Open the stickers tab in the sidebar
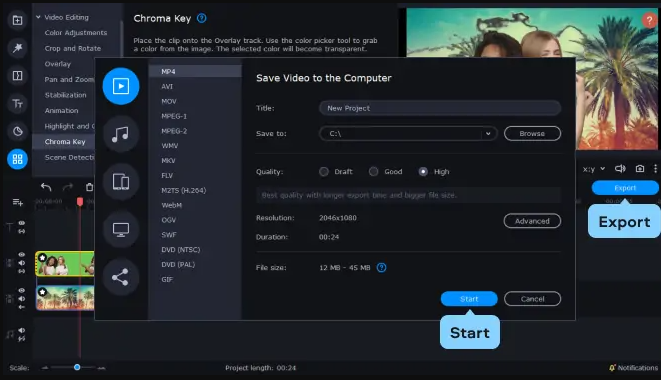Image resolution: width=661 pixels, height=380 pixels. point(17,131)
